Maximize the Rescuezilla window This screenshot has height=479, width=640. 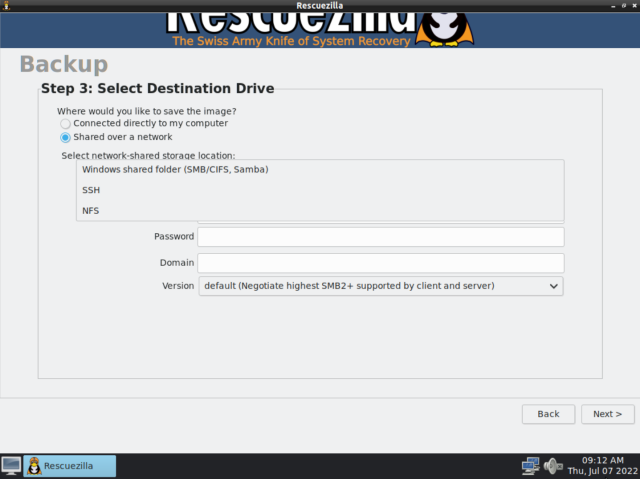click(624, 6)
